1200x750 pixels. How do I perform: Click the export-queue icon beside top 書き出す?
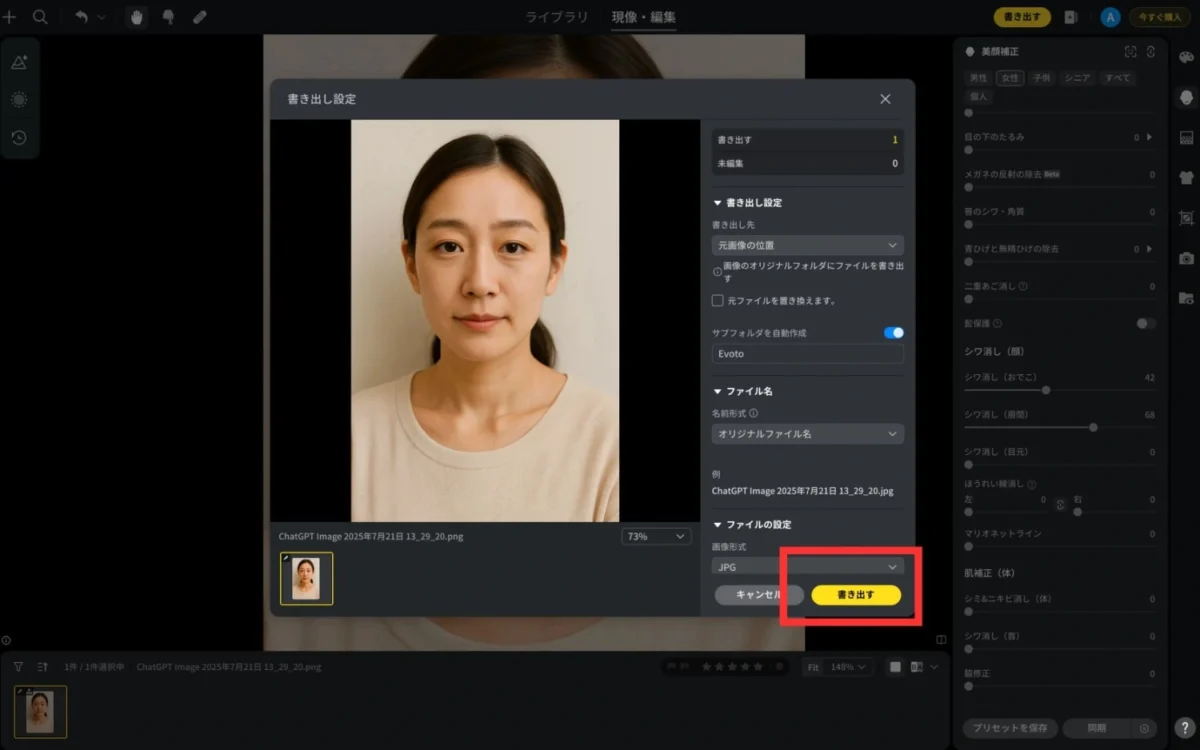click(x=1071, y=17)
